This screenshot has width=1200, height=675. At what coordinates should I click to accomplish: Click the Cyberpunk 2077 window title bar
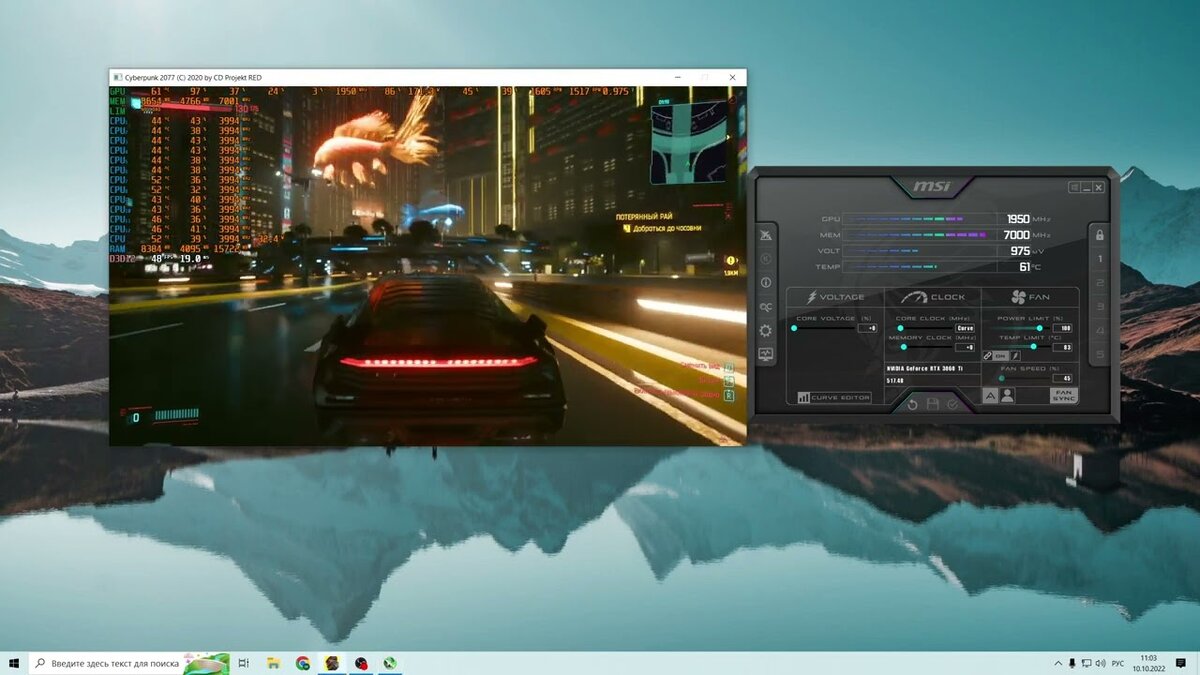[428, 77]
